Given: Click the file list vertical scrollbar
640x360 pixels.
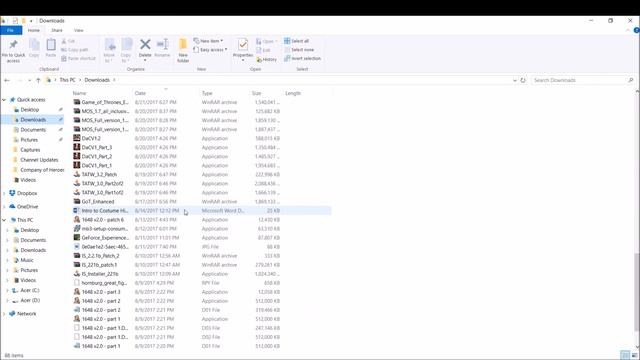Looking at the screenshot, I should pos(637,292).
